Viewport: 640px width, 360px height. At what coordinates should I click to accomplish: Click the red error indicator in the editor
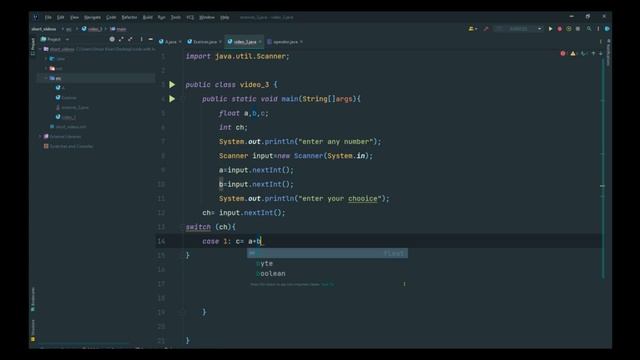[x=563, y=53]
